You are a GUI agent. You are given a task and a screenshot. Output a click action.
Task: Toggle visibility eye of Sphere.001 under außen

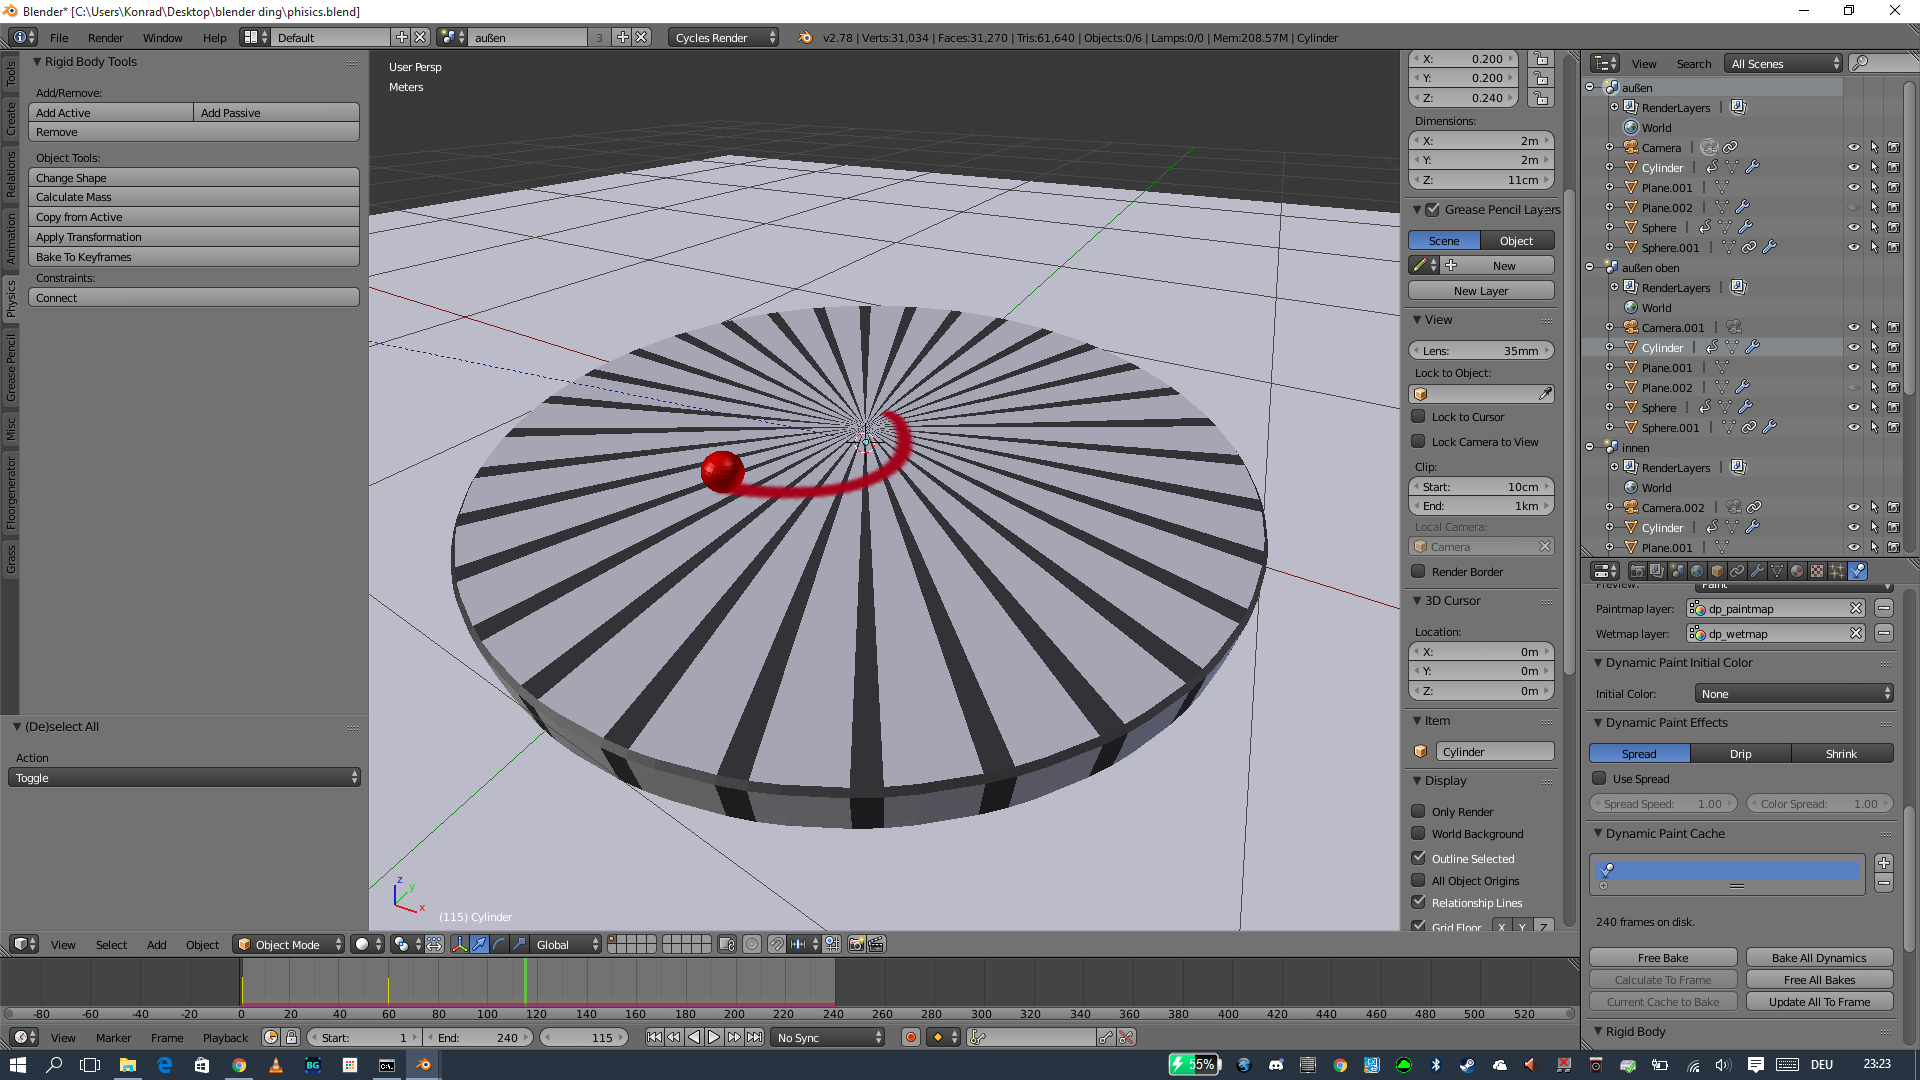tap(1853, 247)
